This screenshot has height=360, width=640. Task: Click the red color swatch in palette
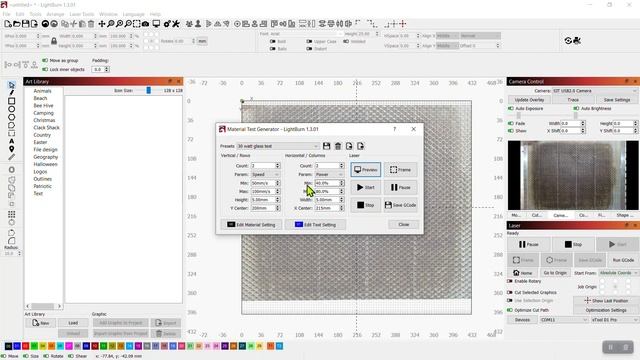(25, 346)
